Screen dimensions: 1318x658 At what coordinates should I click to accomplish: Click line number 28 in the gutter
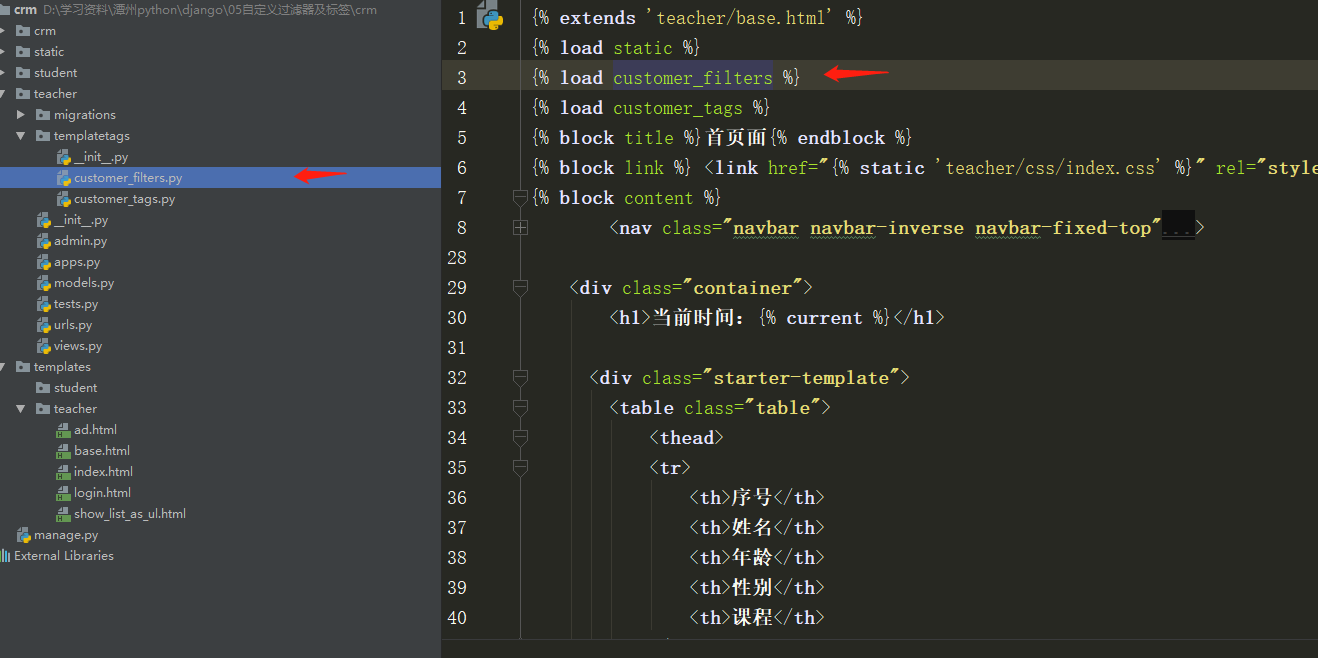(x=457, y=258)
